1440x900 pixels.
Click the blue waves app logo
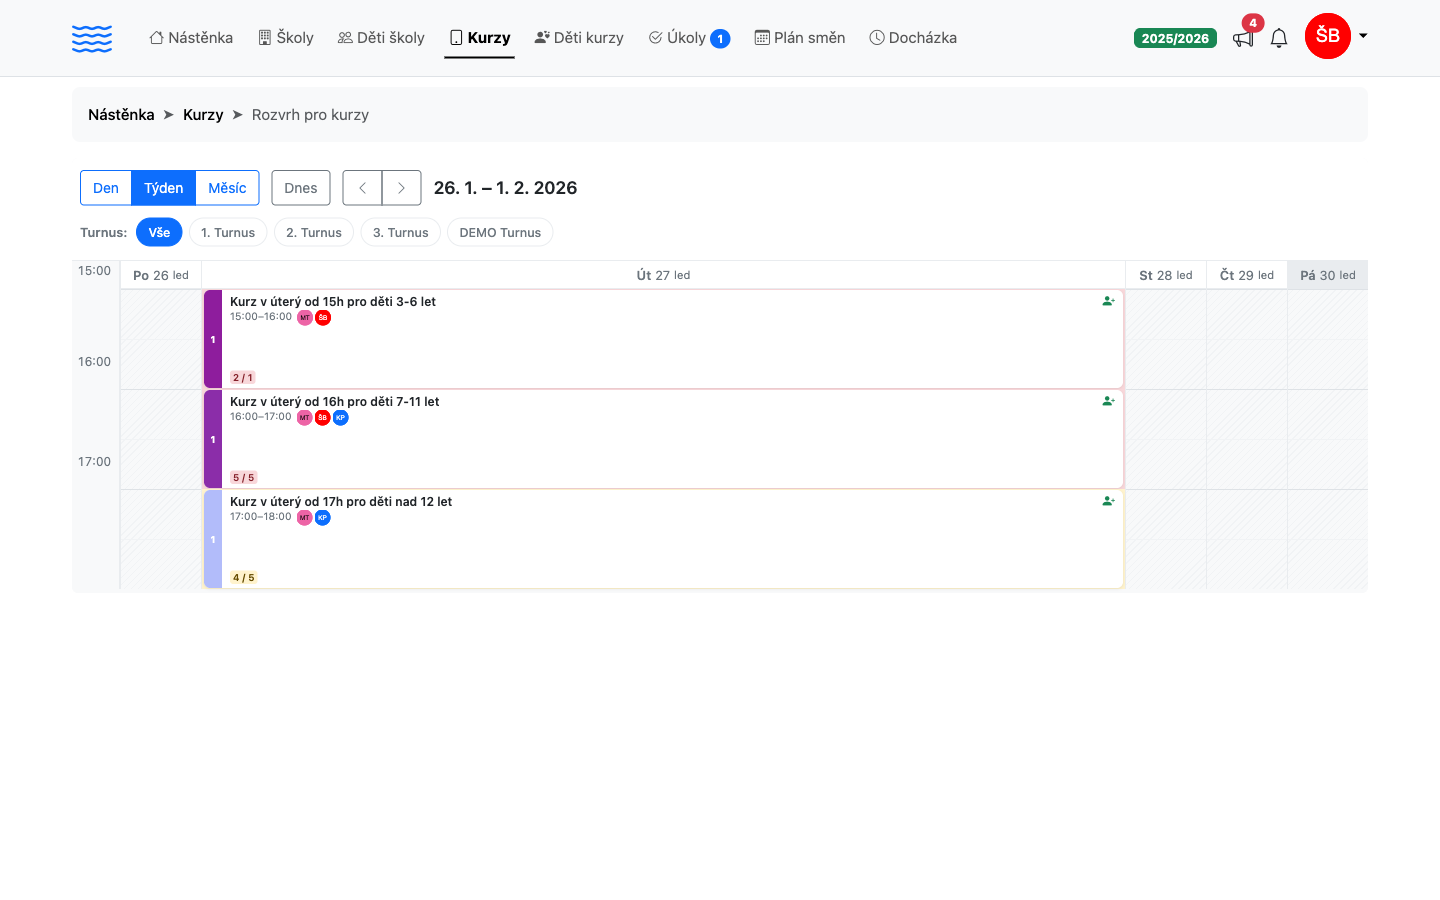click(92, 38)
